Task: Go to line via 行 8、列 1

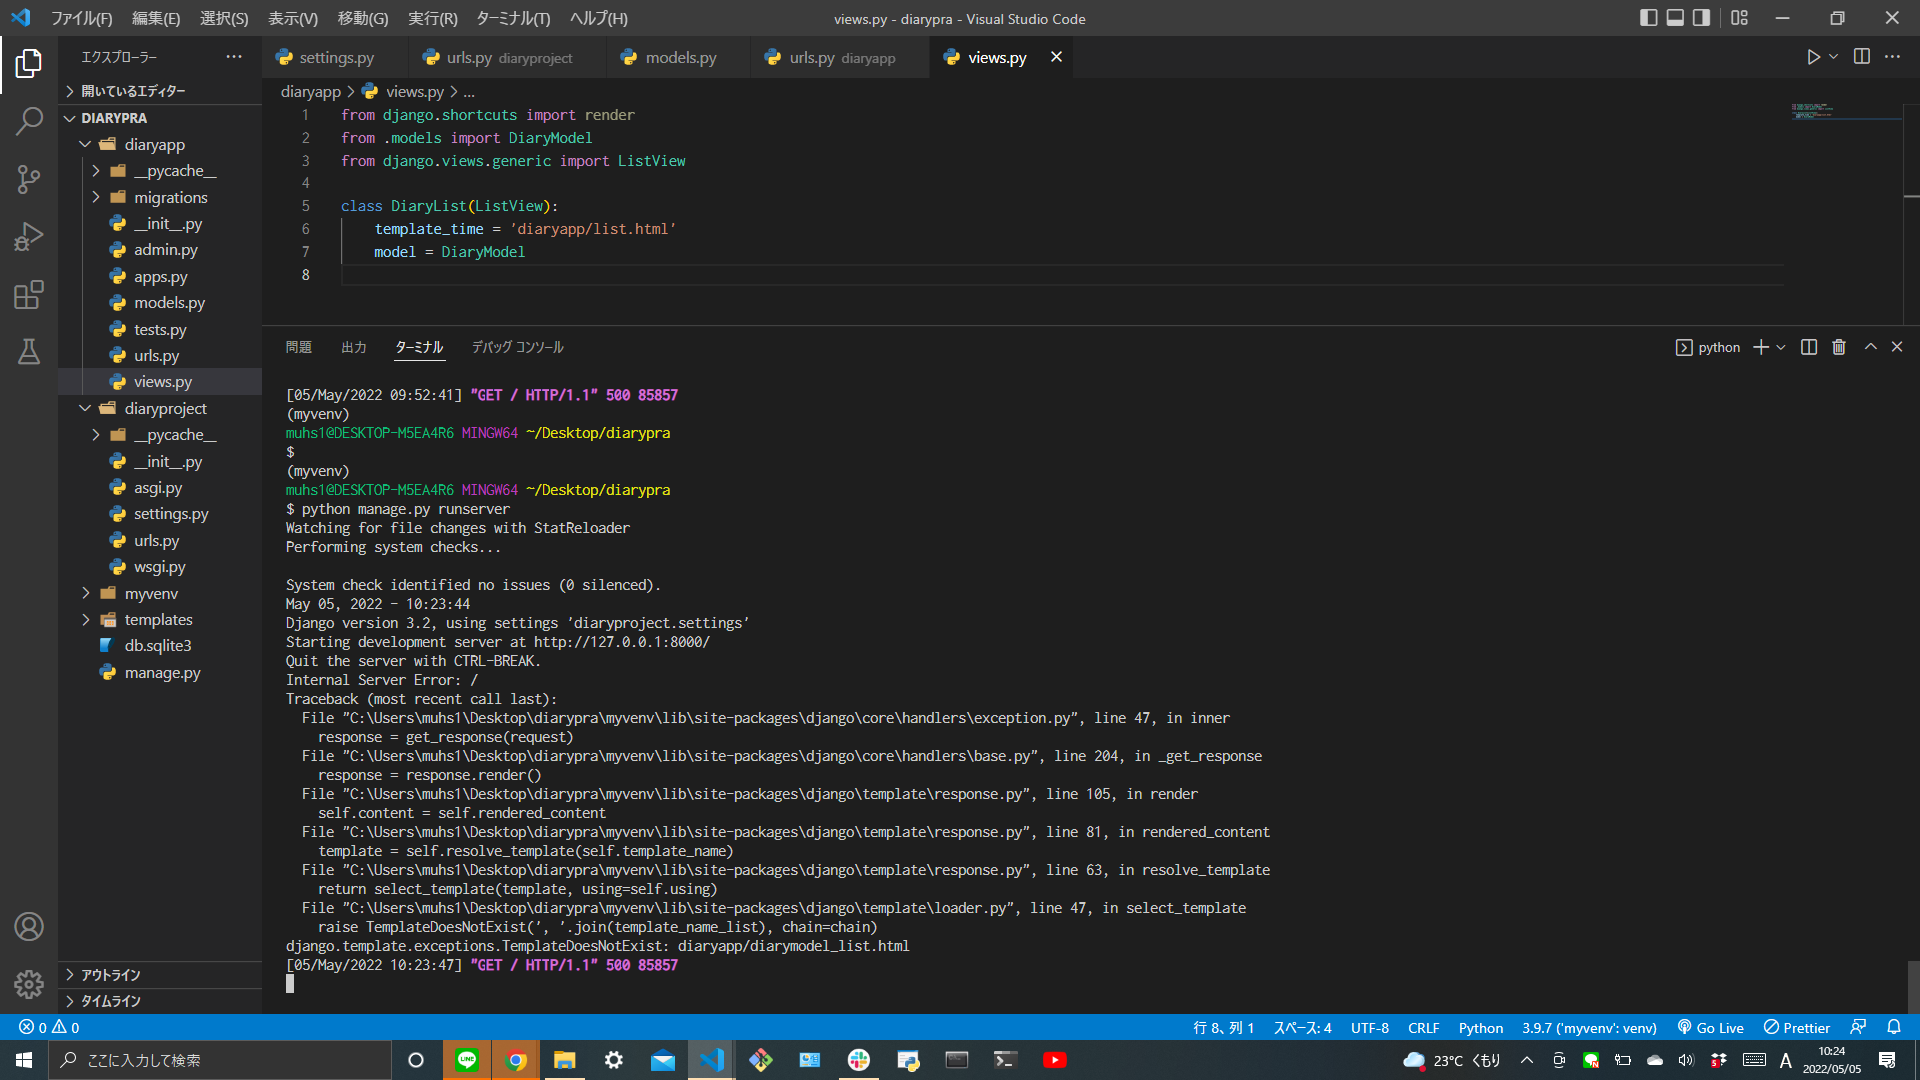Action: (1223, 1027)
